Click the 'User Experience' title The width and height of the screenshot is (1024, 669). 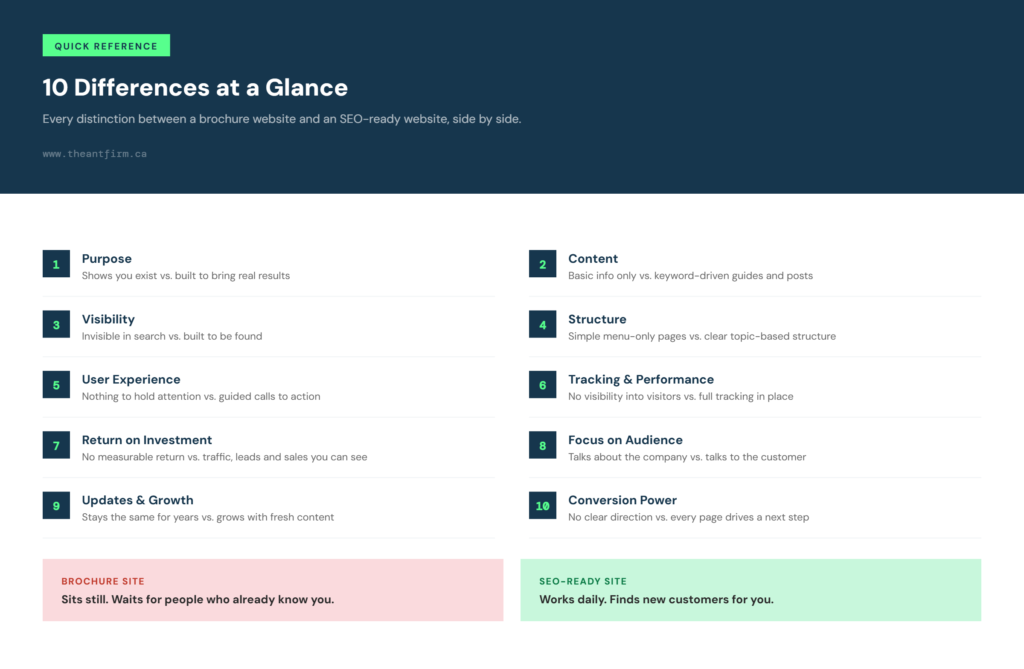[131, 380]
